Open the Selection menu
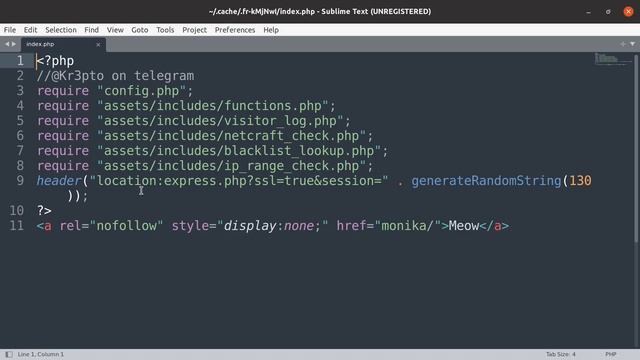640x360 pixels. [61, 30]
